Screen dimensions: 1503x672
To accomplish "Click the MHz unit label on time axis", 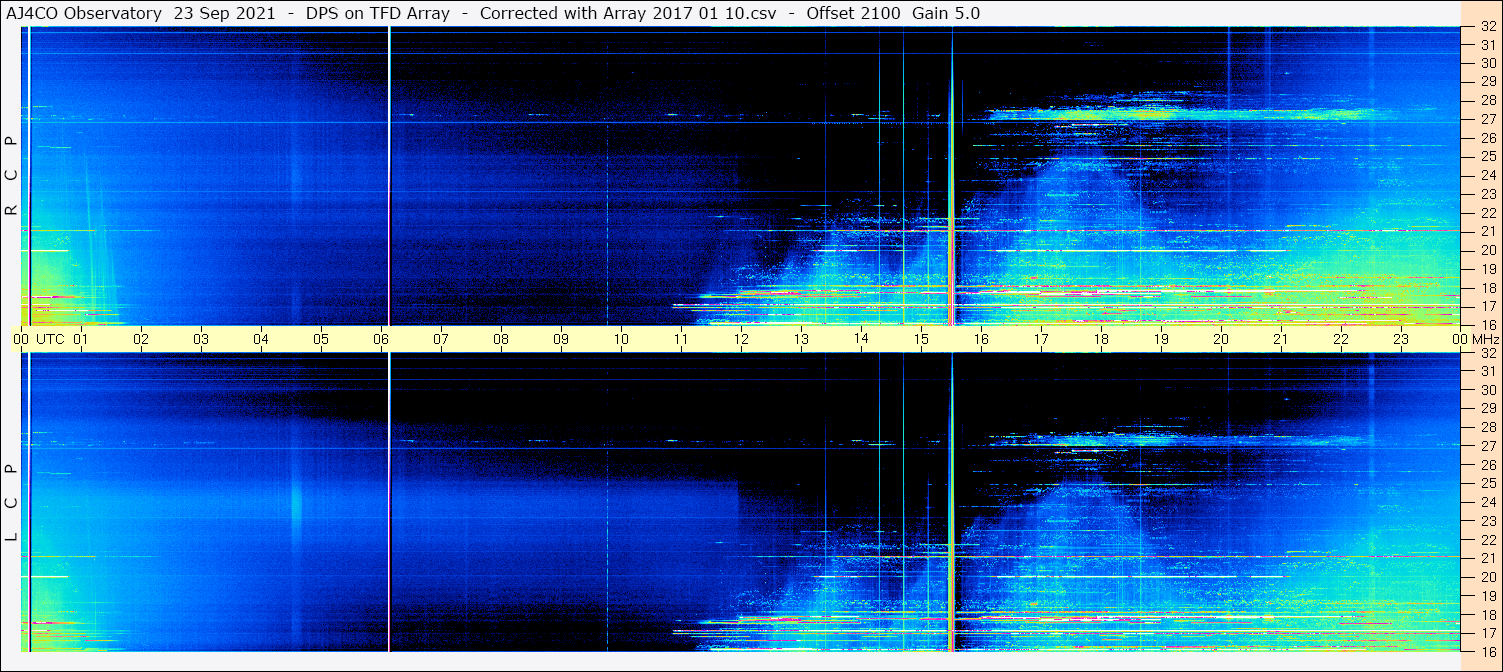I will (x=1480, y=339).
